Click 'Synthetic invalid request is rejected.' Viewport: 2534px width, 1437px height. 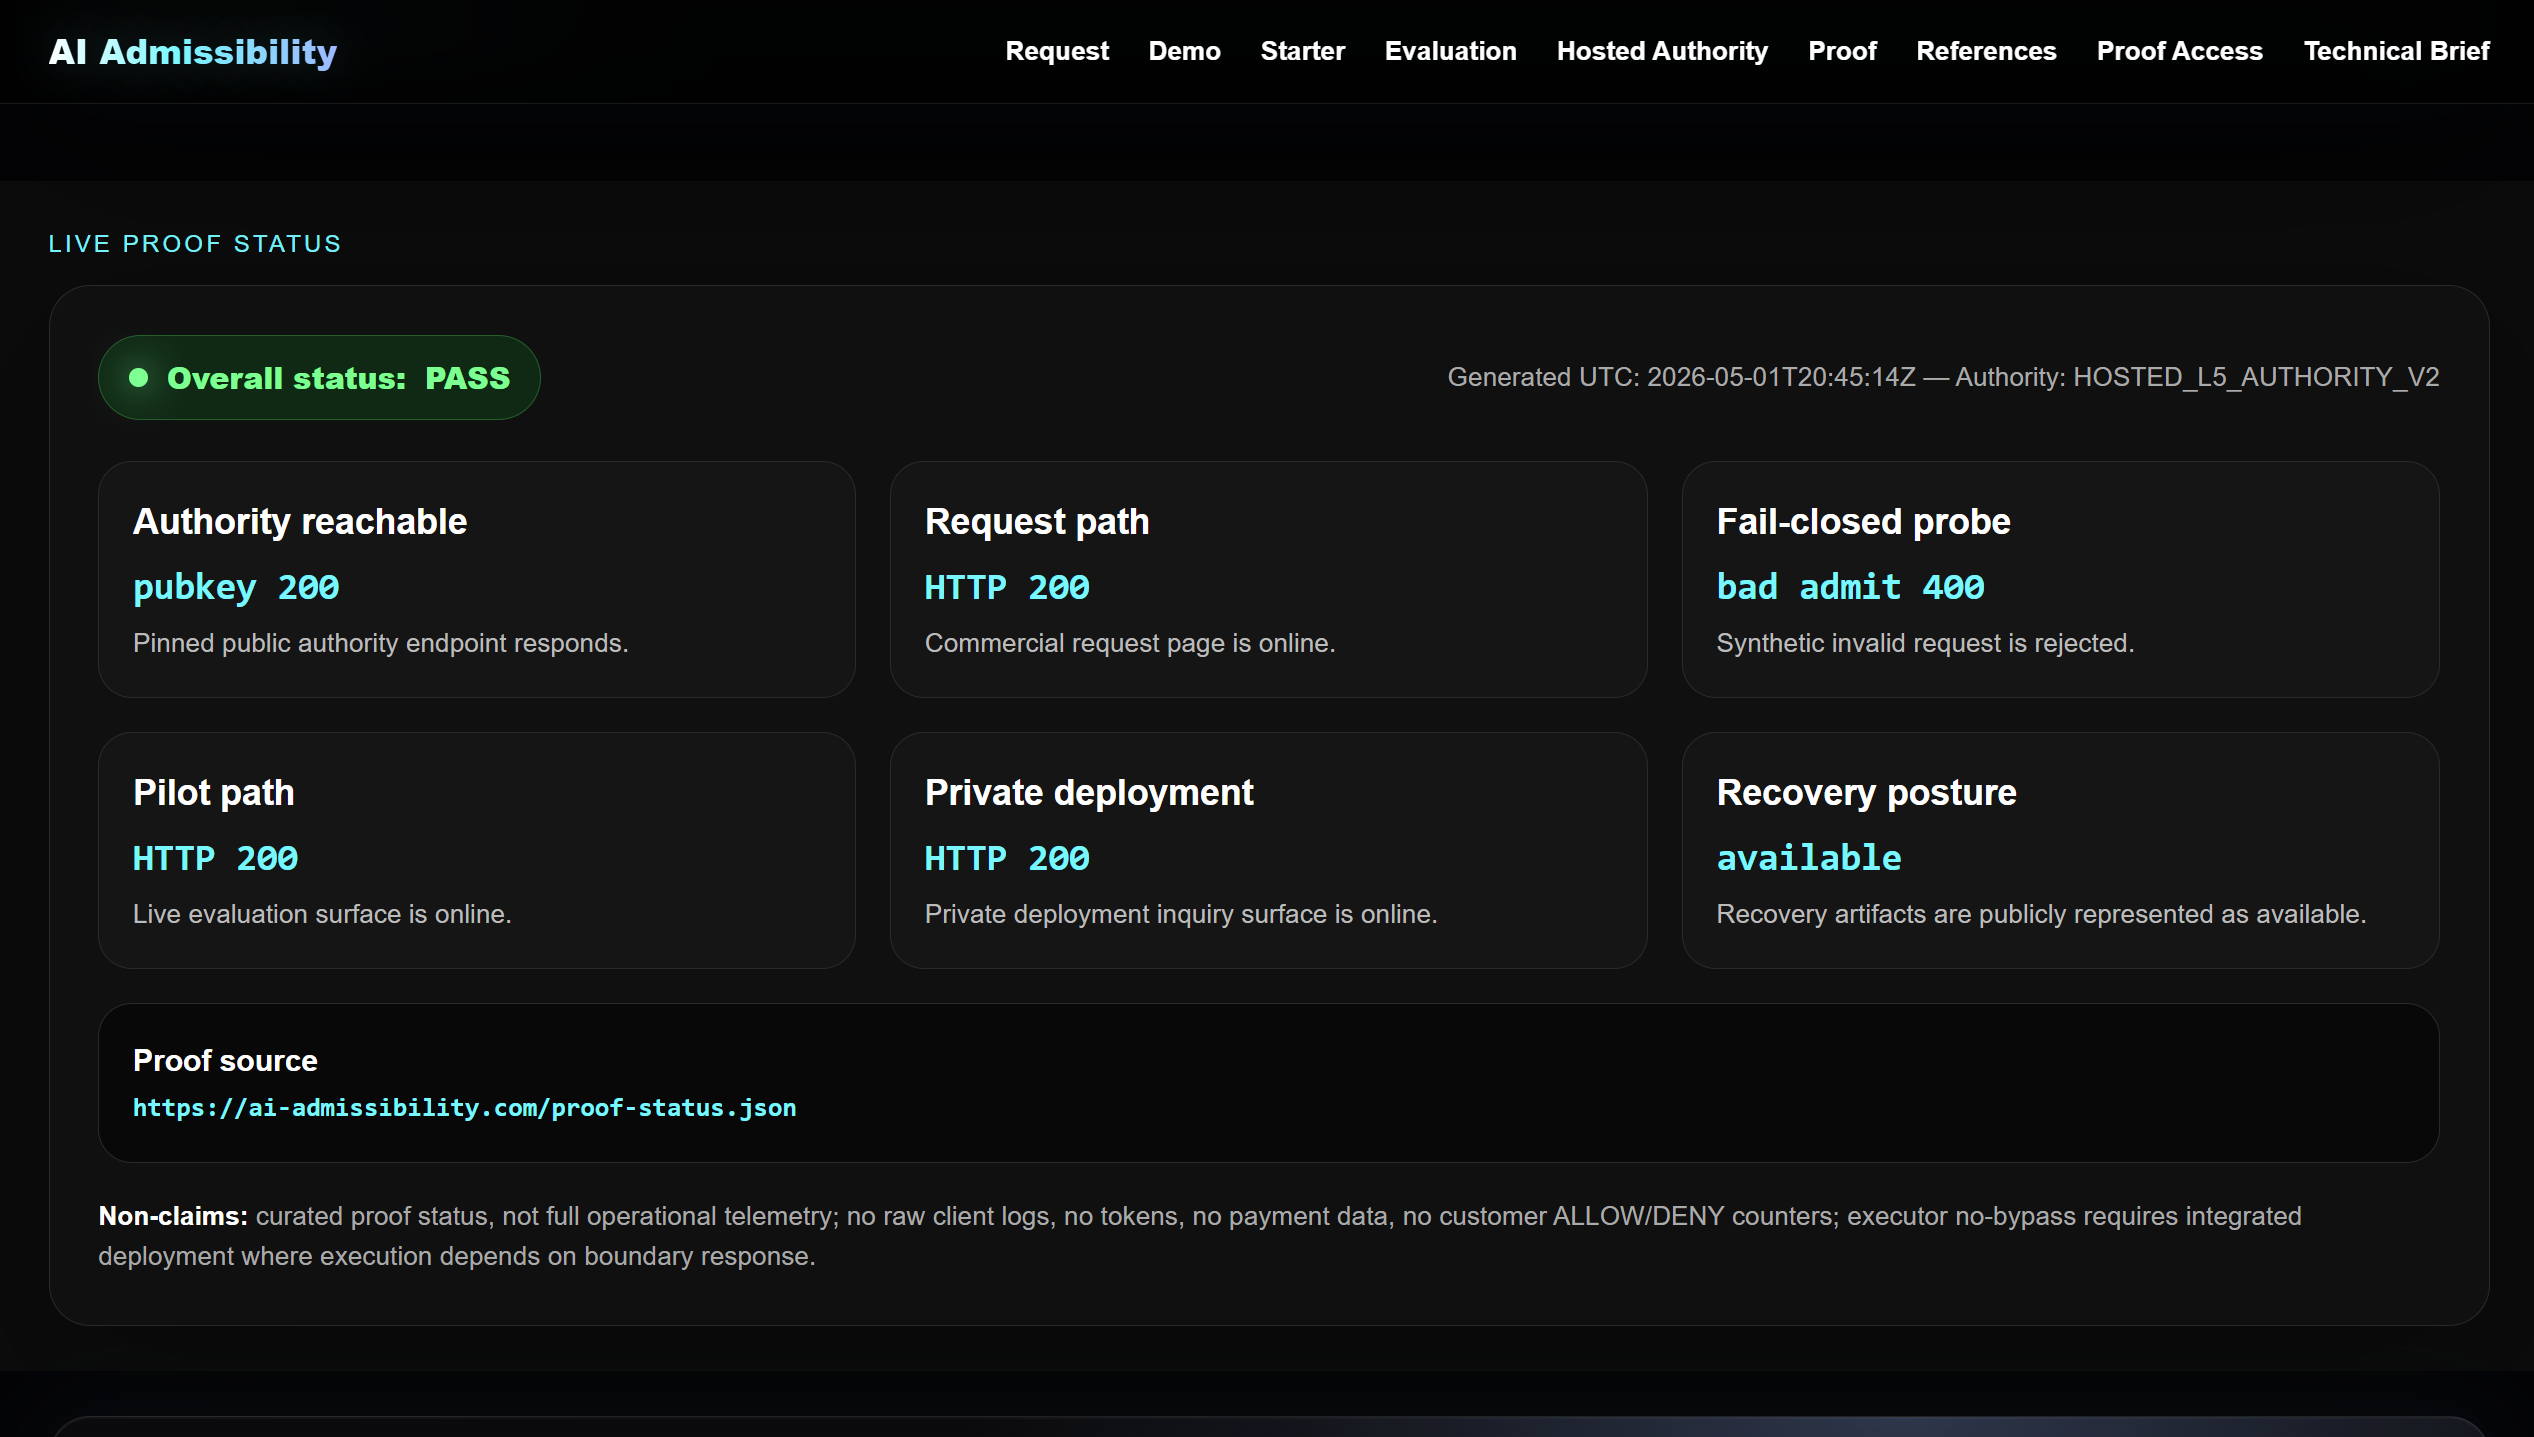coord(1925,643)
